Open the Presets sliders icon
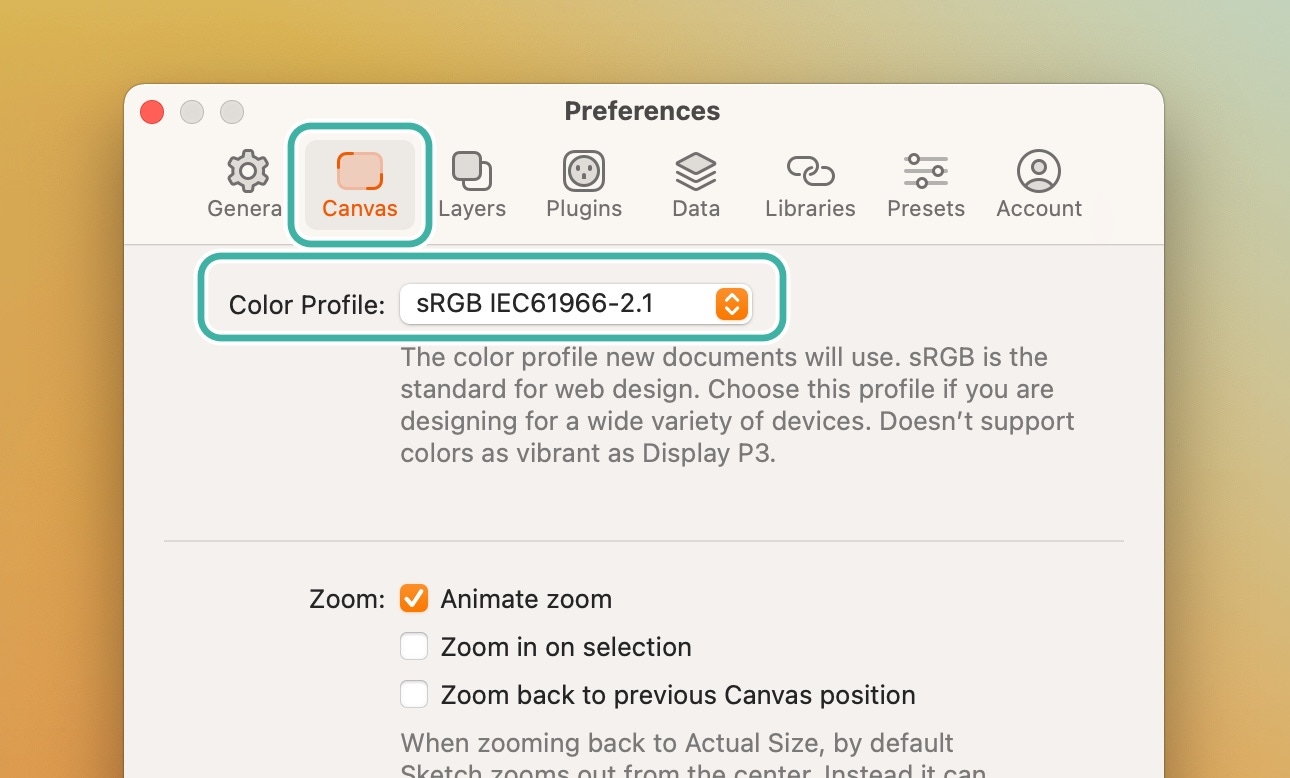 [x=925, y=170]
